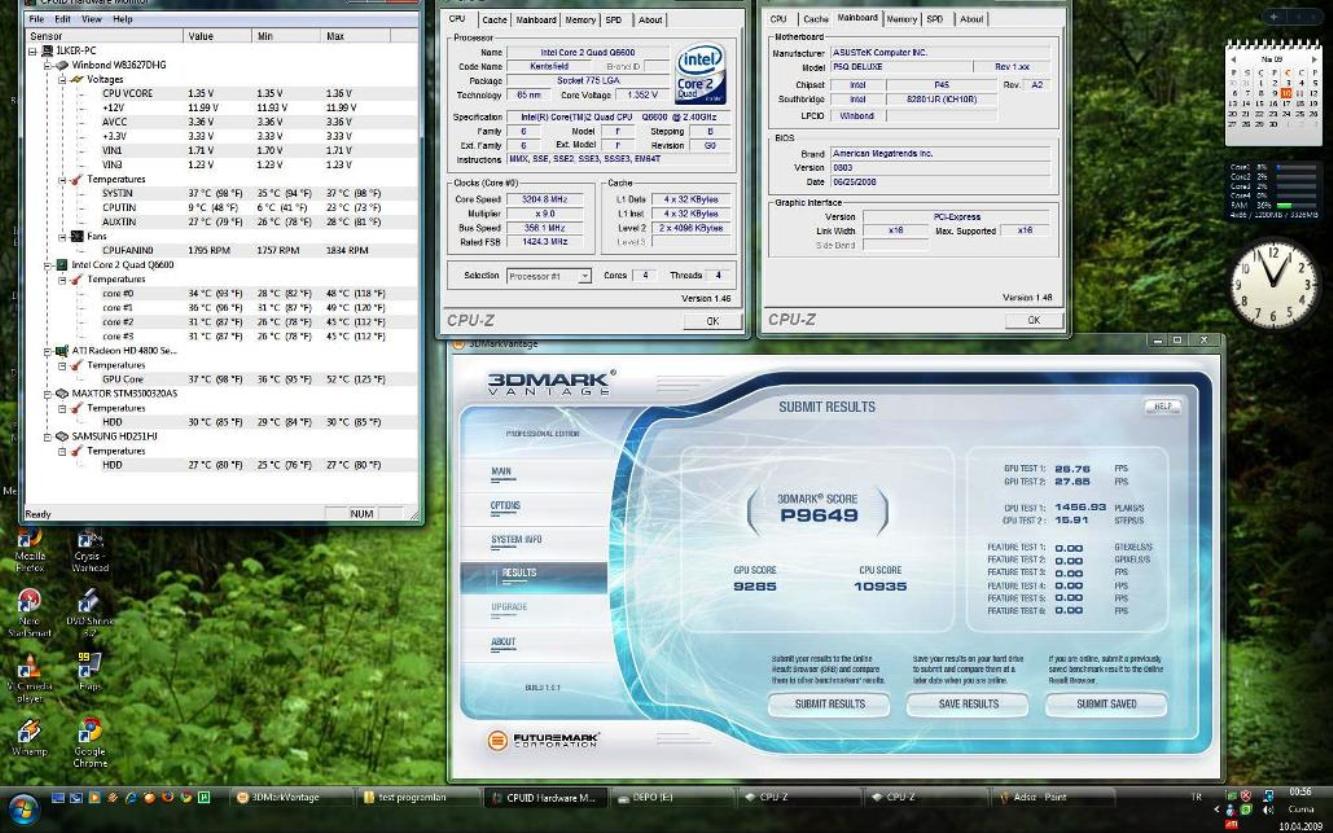Open Internet Explorer quick launch icon

tap(131, 797)
